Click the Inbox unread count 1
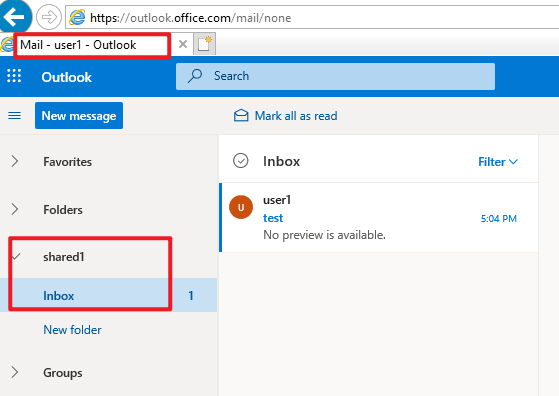559x396 pixels. 191,295
